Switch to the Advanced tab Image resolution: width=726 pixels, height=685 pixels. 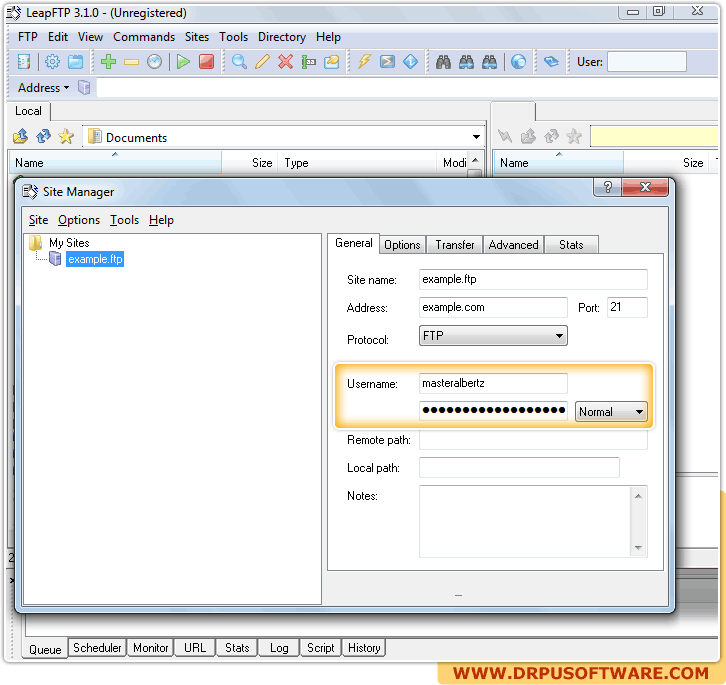click(513, 245)
